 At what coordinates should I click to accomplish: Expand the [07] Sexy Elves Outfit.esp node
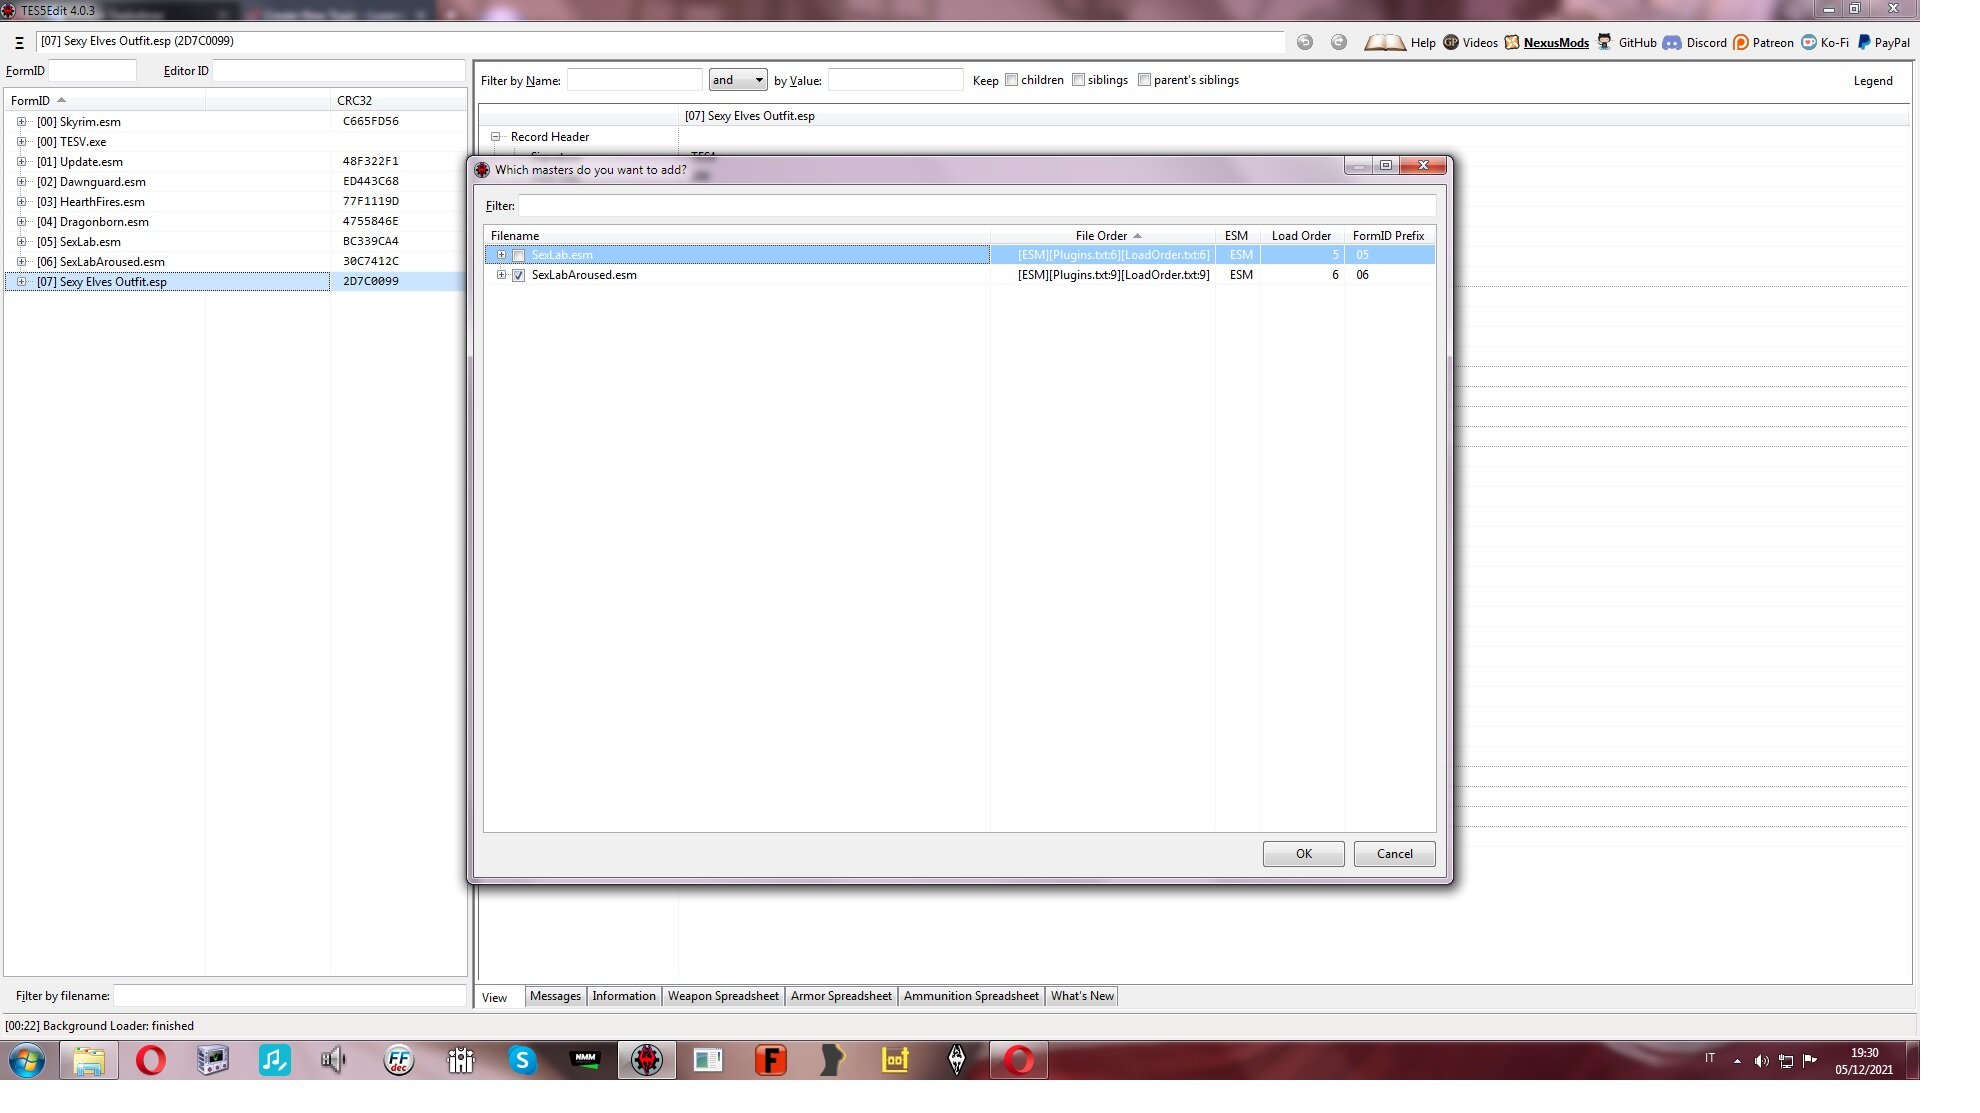point(21,282)
